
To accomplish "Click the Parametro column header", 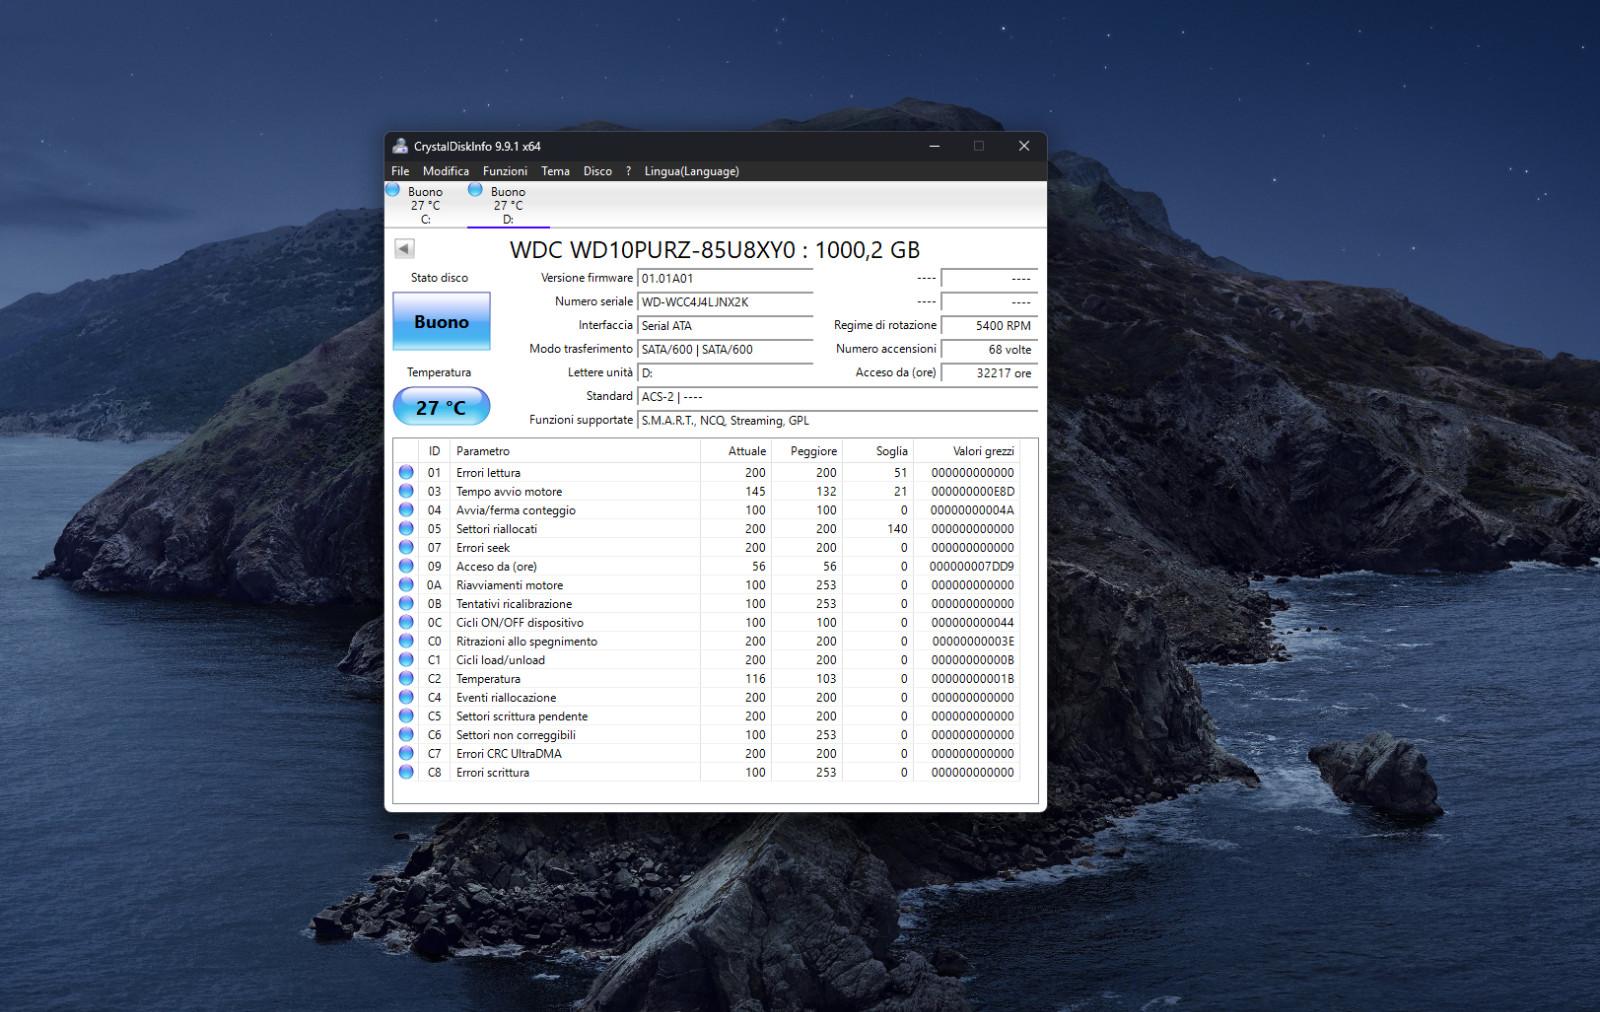I will point(575,451).
